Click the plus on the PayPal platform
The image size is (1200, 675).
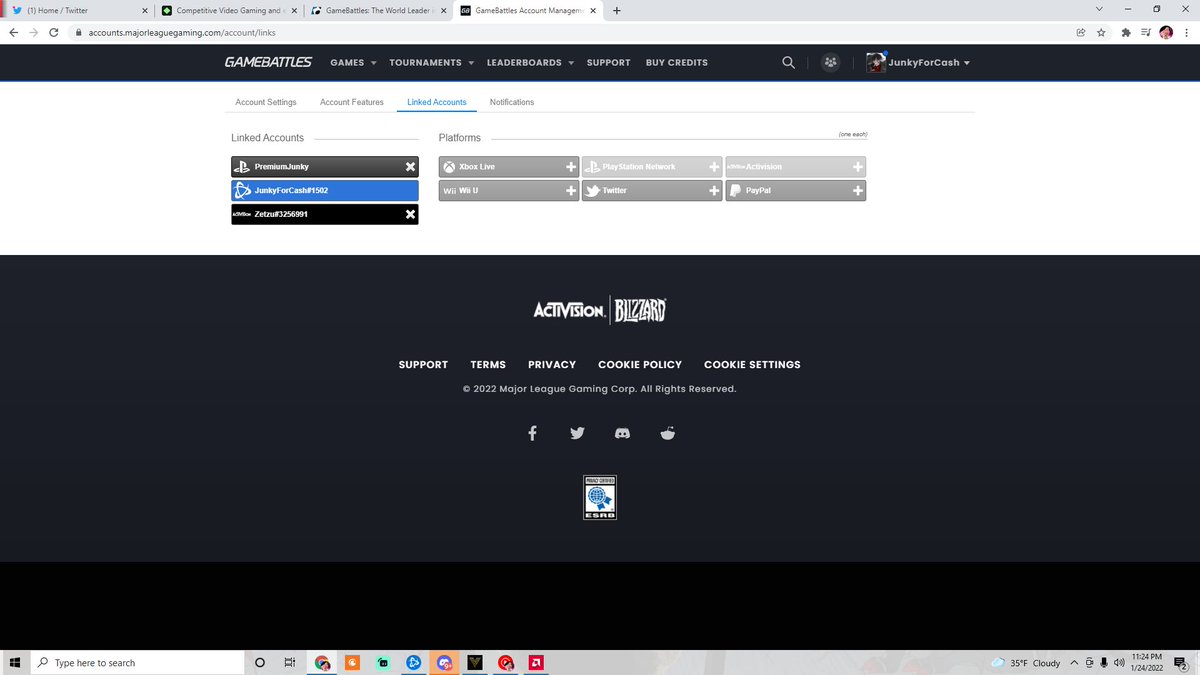coord(858,190)
